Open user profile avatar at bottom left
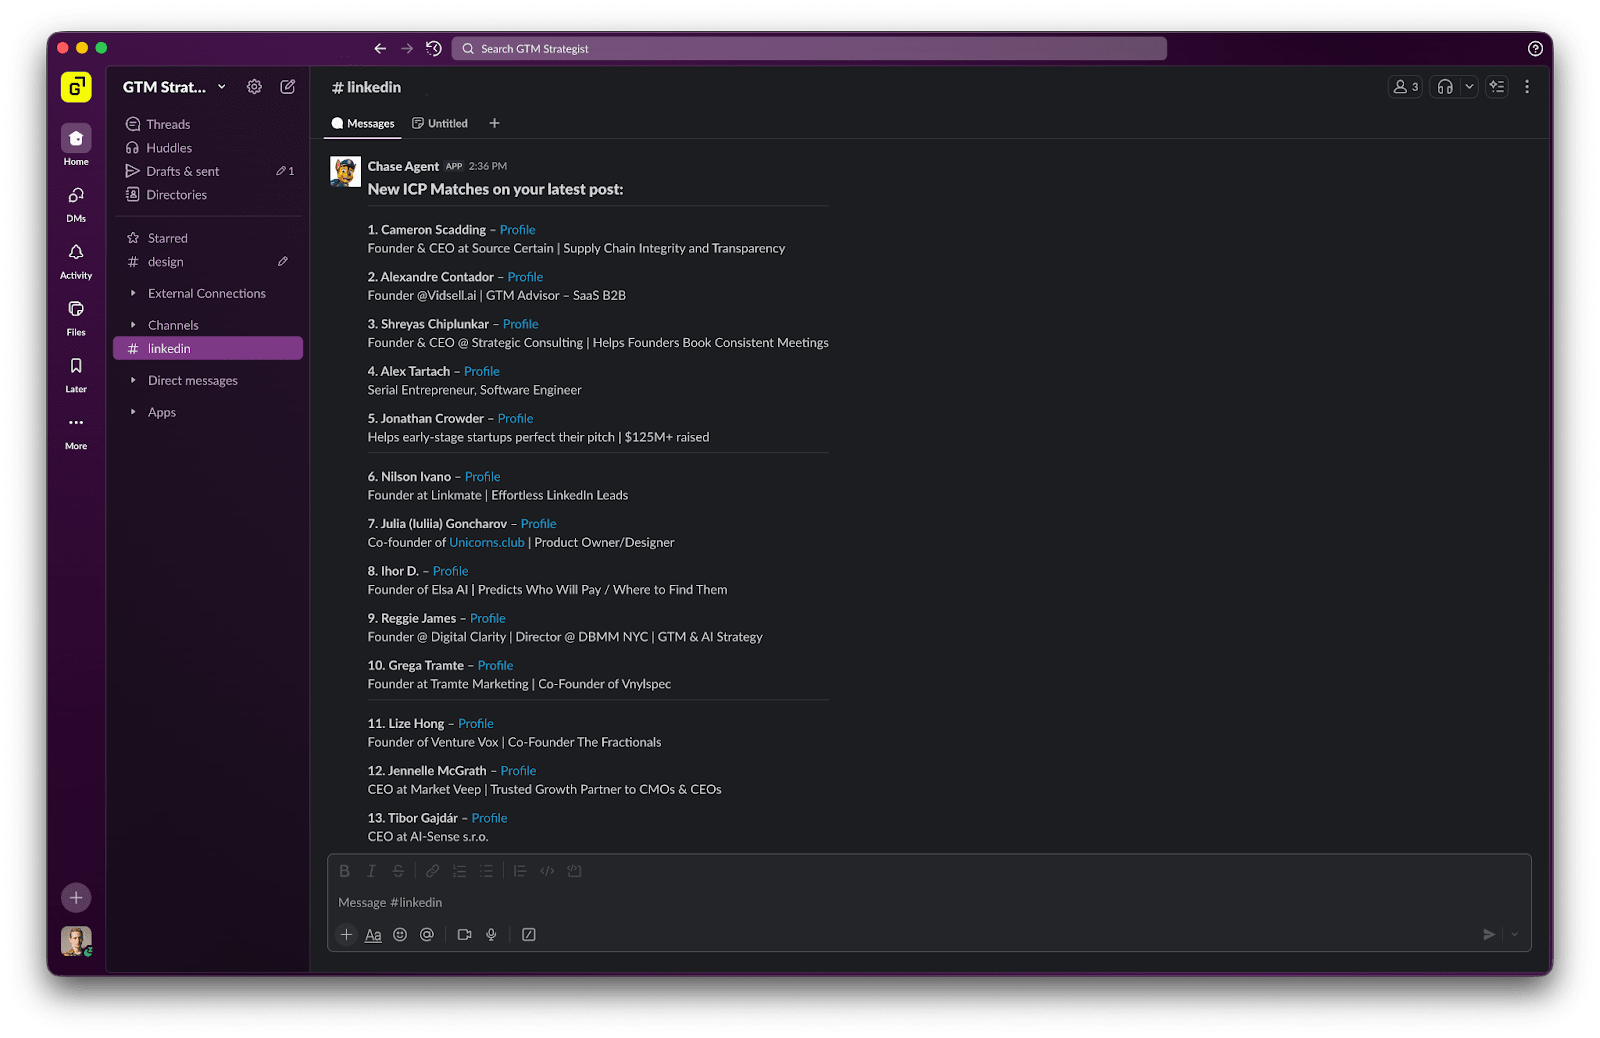Image resolution: width=1600 pixels, height=1038 pixels. tap(76, 941)
